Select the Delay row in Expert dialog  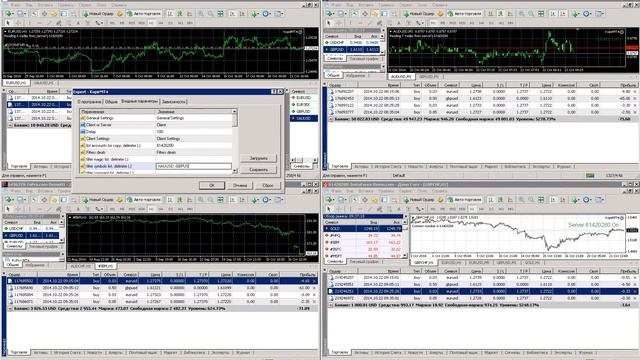[x=156, y=132]
